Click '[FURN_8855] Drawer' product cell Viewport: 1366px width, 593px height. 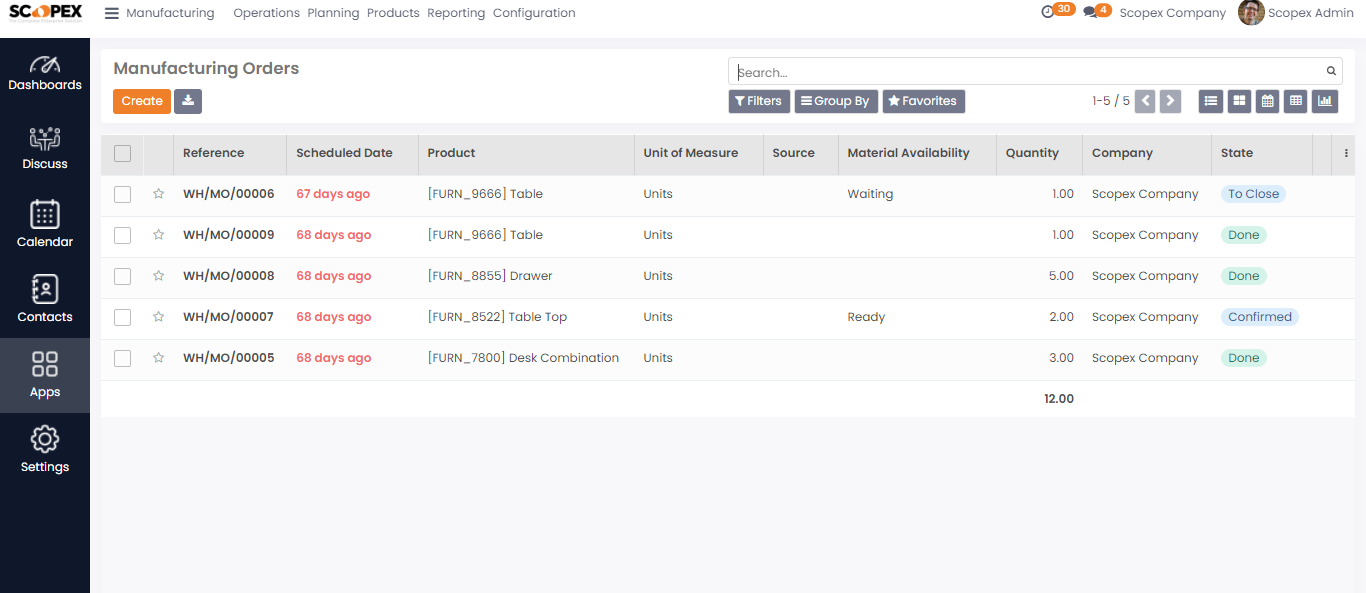tap(490, 276)
